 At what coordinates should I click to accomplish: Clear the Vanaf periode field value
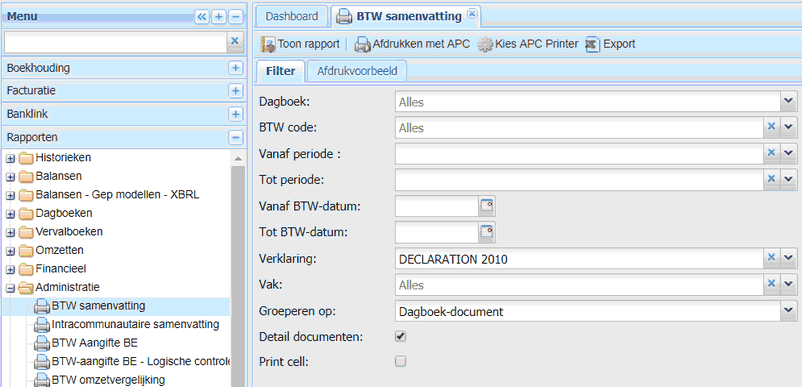pos(771,153)
